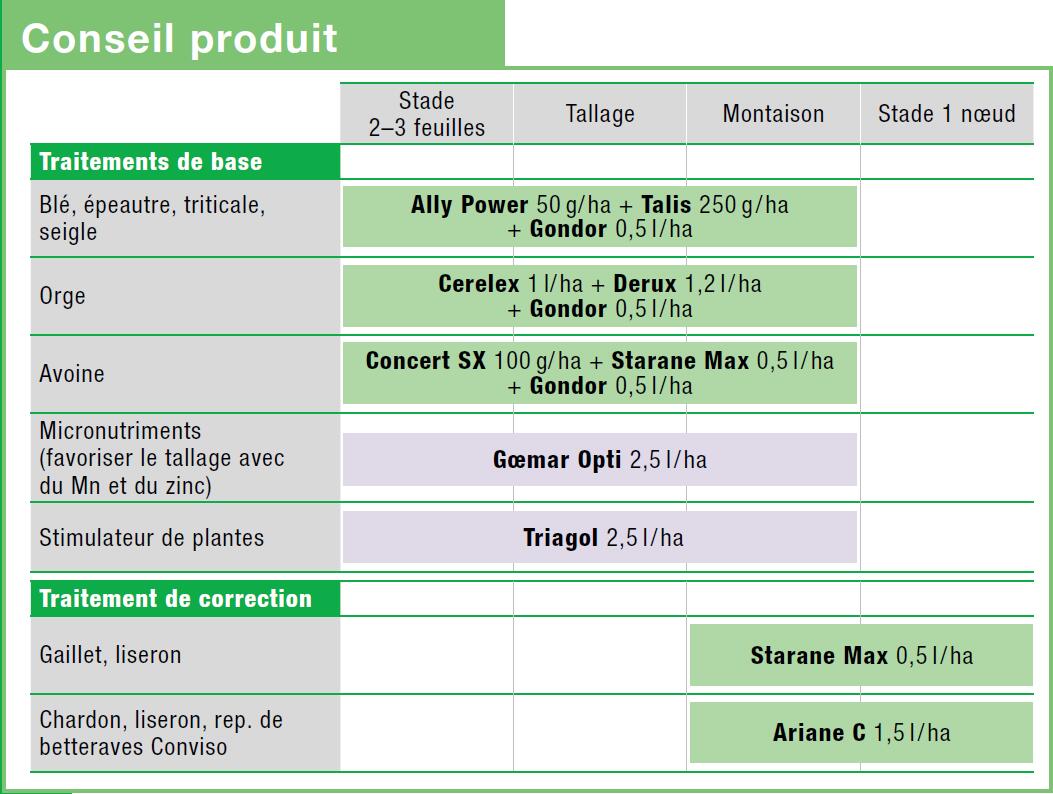Select the Stade 2–3 feuilles column header
This screenshot has width=1053, height=794.
427,114
